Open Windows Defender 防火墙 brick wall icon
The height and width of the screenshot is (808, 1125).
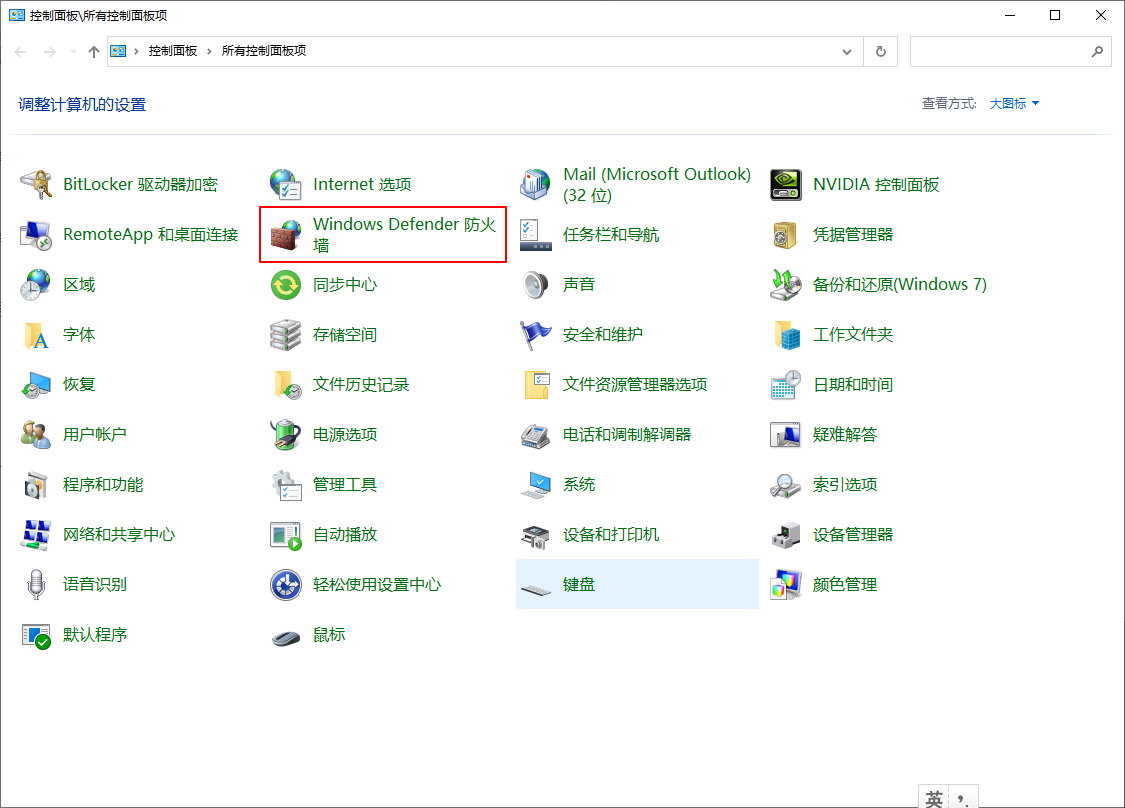pyautogui.click(x=286, y=235)
